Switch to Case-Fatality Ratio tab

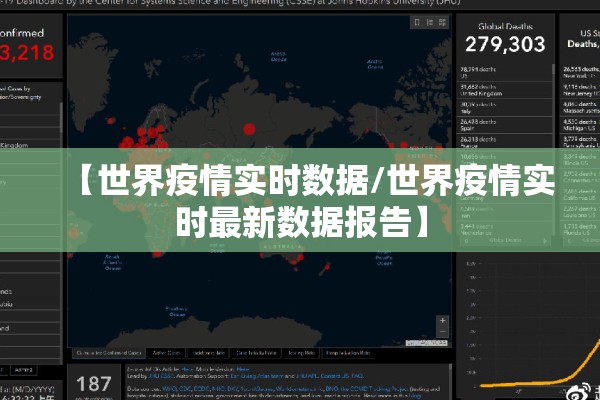pyautogui.click(x=256, y=353)
